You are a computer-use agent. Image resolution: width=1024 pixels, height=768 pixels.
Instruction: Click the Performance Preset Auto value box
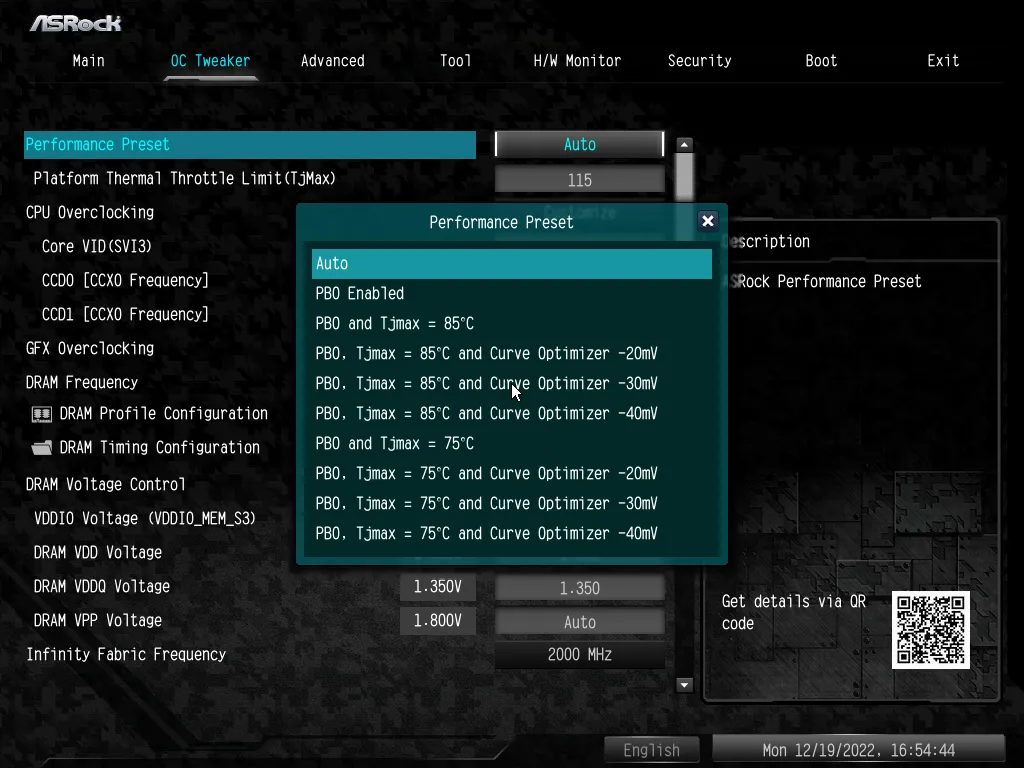[580, 144]
